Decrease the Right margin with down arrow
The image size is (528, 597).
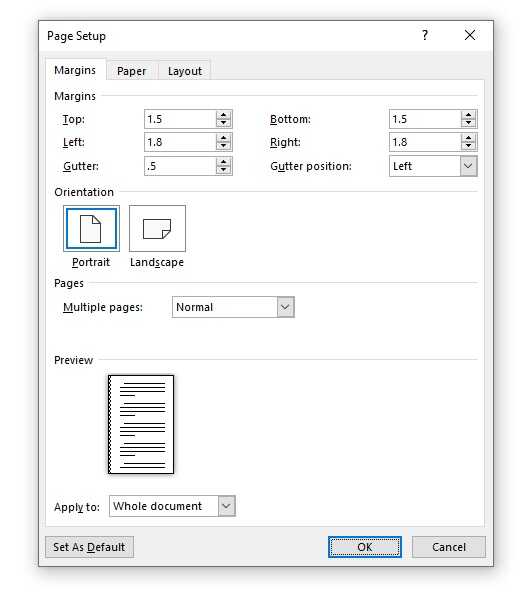coord(468,146)
